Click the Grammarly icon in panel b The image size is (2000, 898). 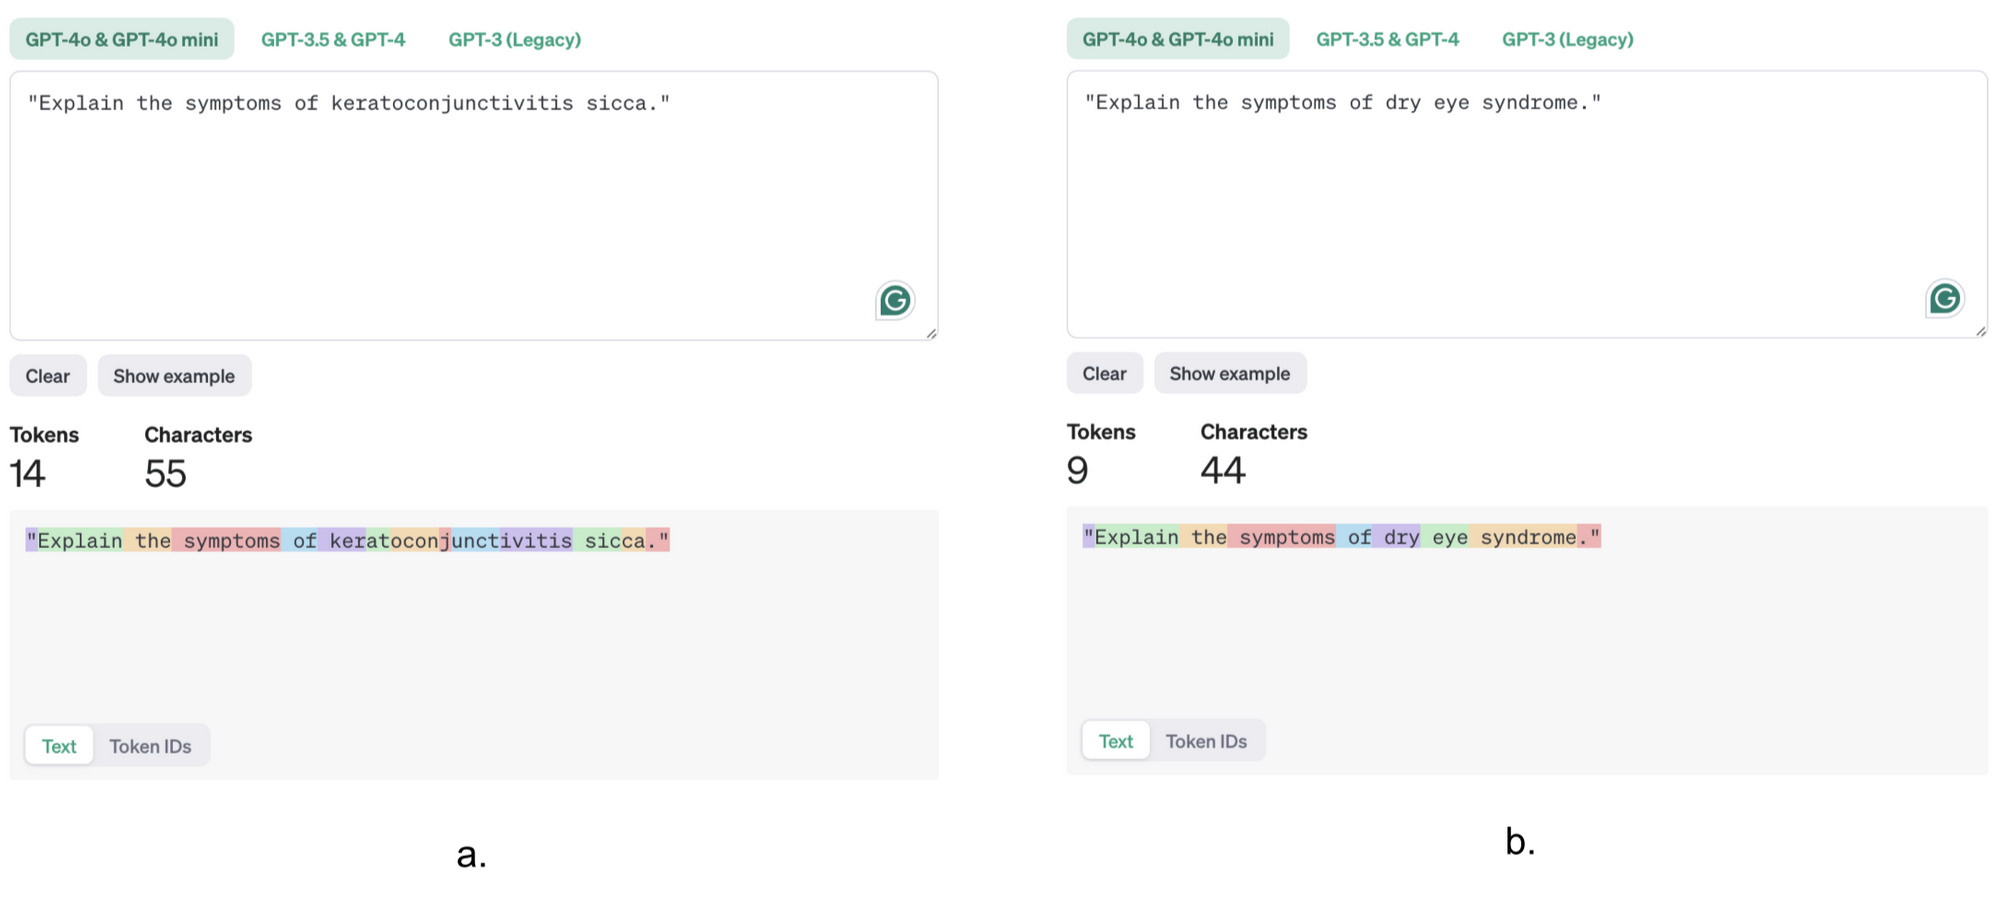point(1945,298)
